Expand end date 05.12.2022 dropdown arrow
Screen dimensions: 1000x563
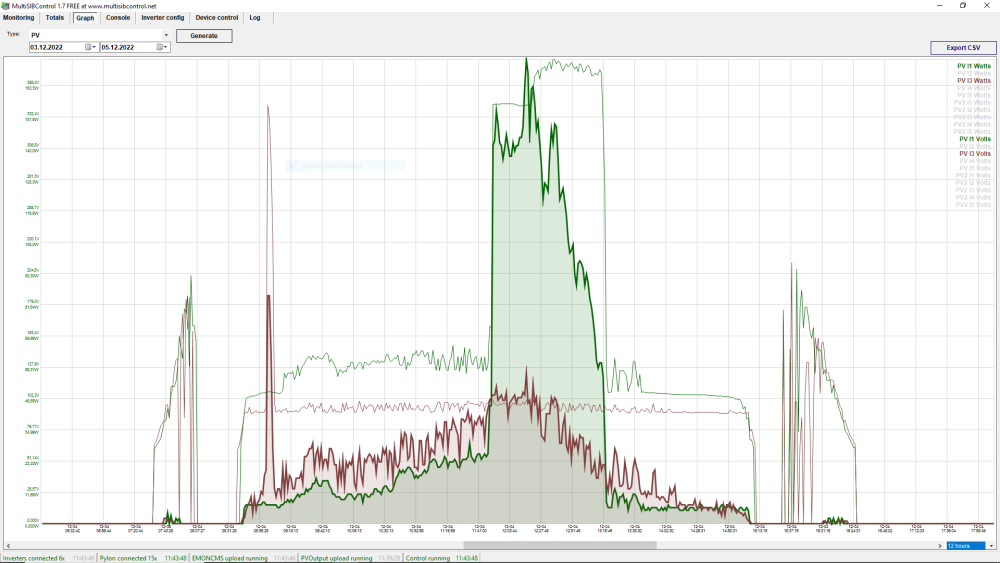click(x=166, y=47)
